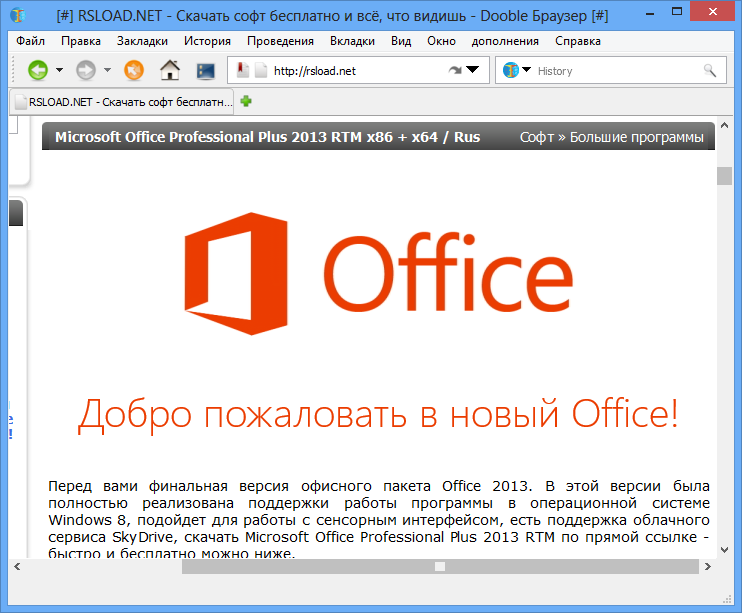Click the Microsoft Office Professional Plus 2013 title link
742x613 pixels.
[267, 137]
